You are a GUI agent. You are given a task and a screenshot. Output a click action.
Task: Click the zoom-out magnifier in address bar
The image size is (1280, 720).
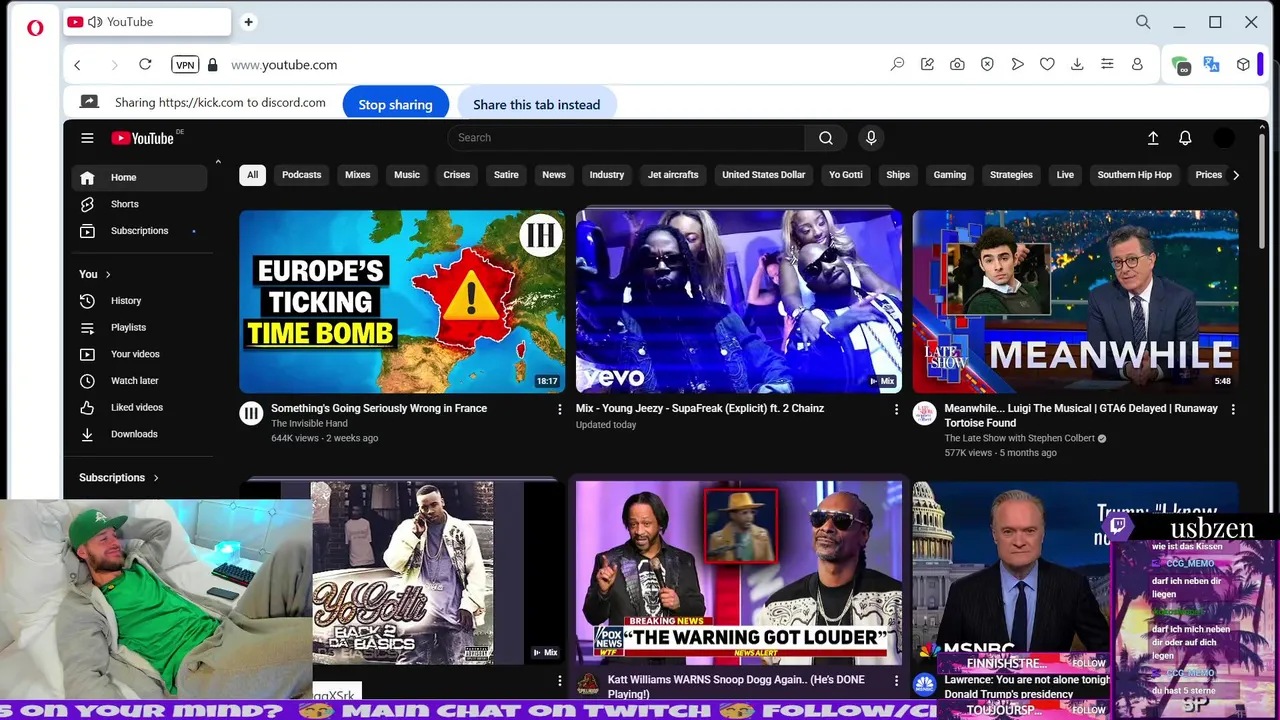897,64
